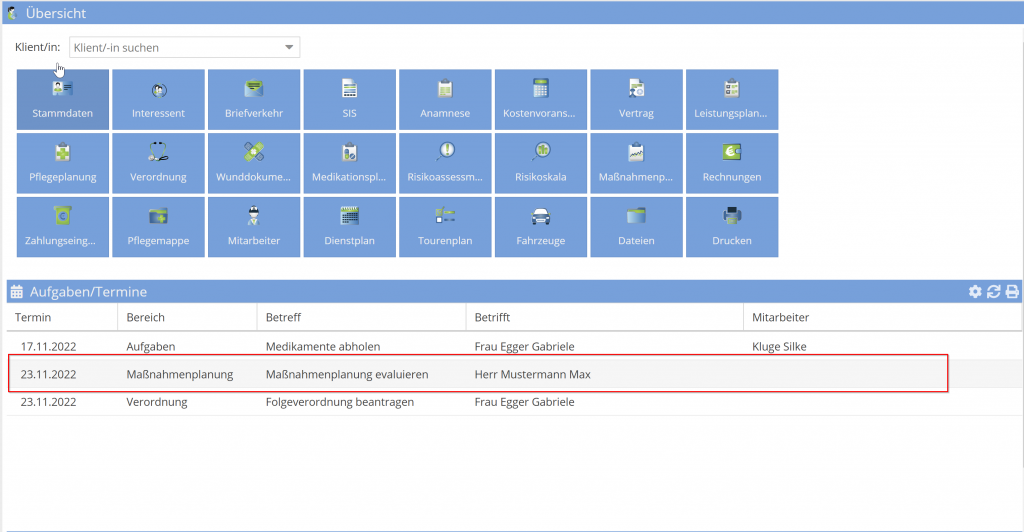Print the Aufgaben/Termine list
Screen dimensions: 1024x532
tap(1011, 292)
